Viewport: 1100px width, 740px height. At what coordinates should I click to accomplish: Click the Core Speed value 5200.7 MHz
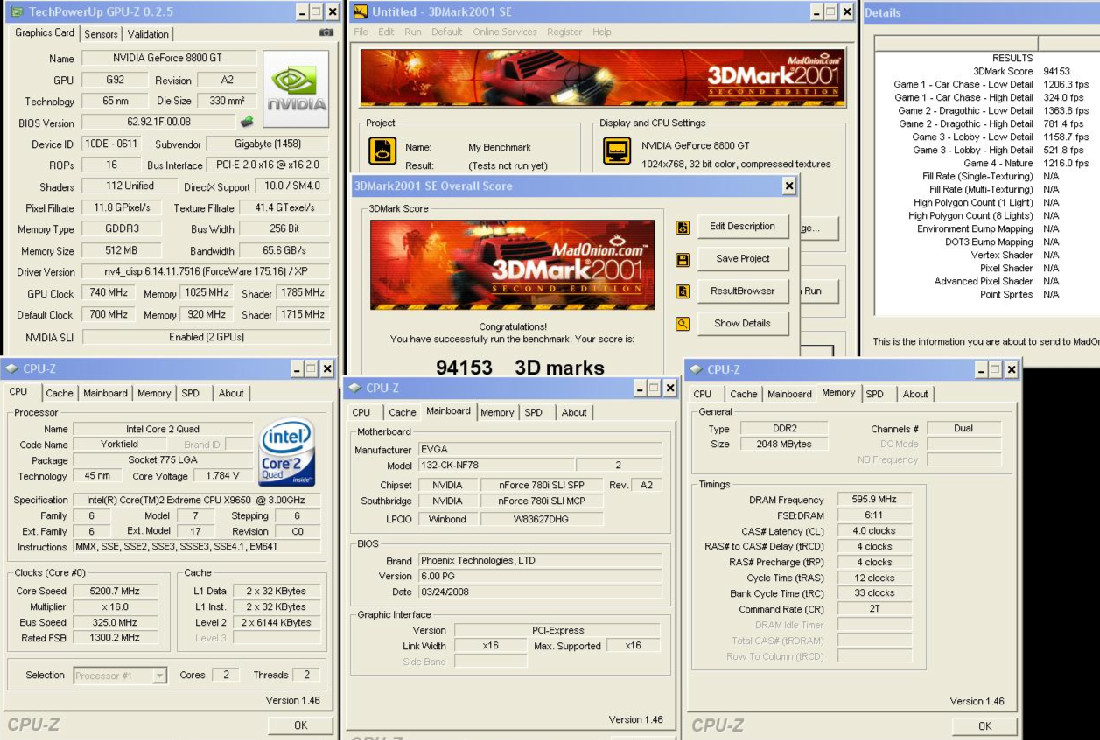(115, 591)
